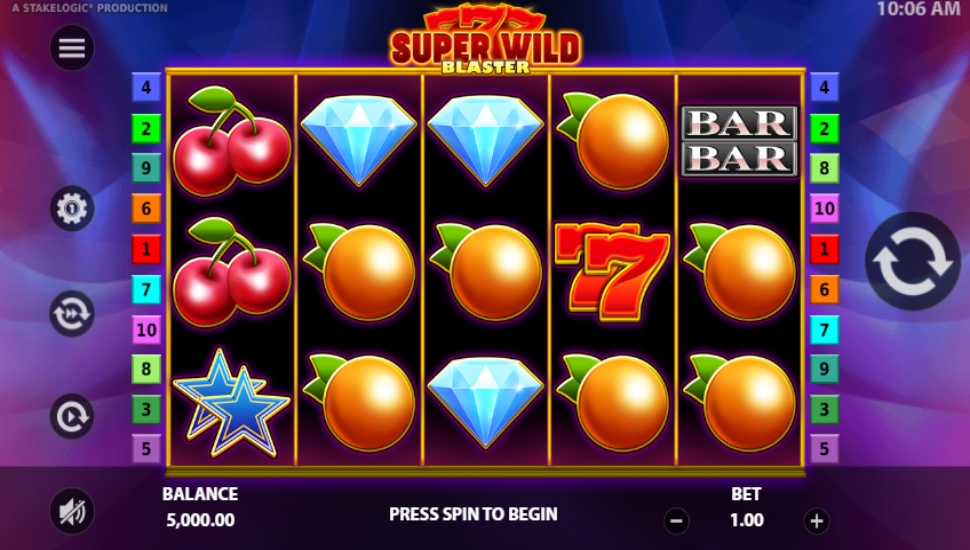Toggle the fast spin mode icon
Image resolution: width=970 pixels, height=550 pixels.
72,314
